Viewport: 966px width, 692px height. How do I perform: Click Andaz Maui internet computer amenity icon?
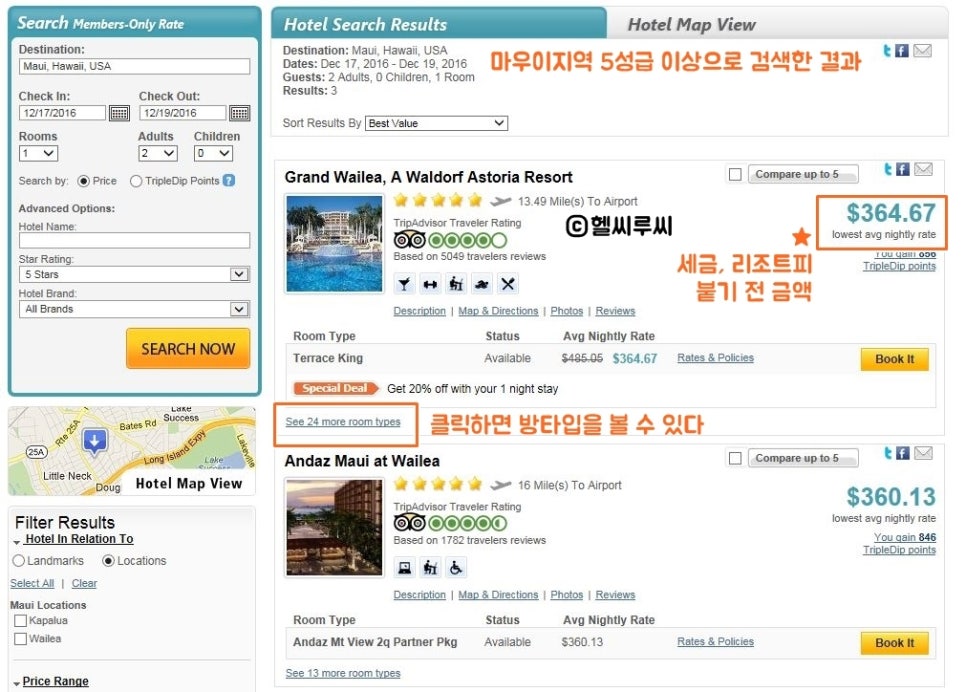[x=404, y=568]
